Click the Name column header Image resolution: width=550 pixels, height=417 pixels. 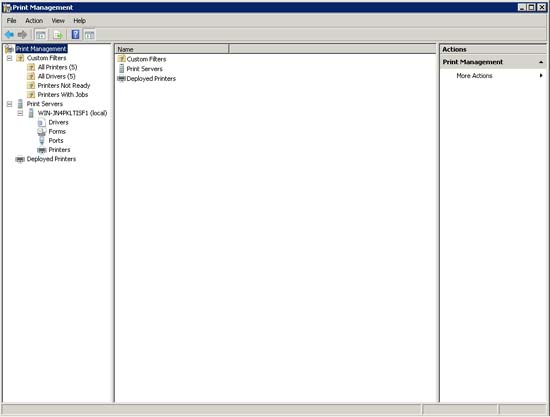pos(172,49)
